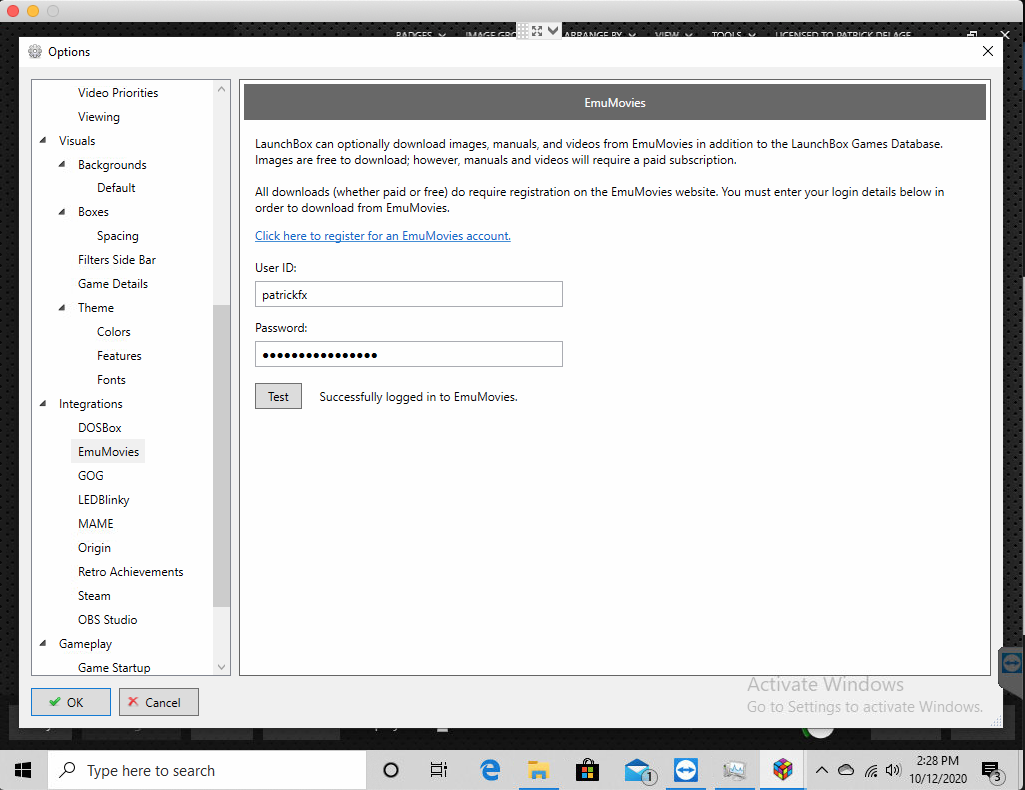Expand the remote session toolbar chevron
1025x790 pixels.
tap(553, 30)
